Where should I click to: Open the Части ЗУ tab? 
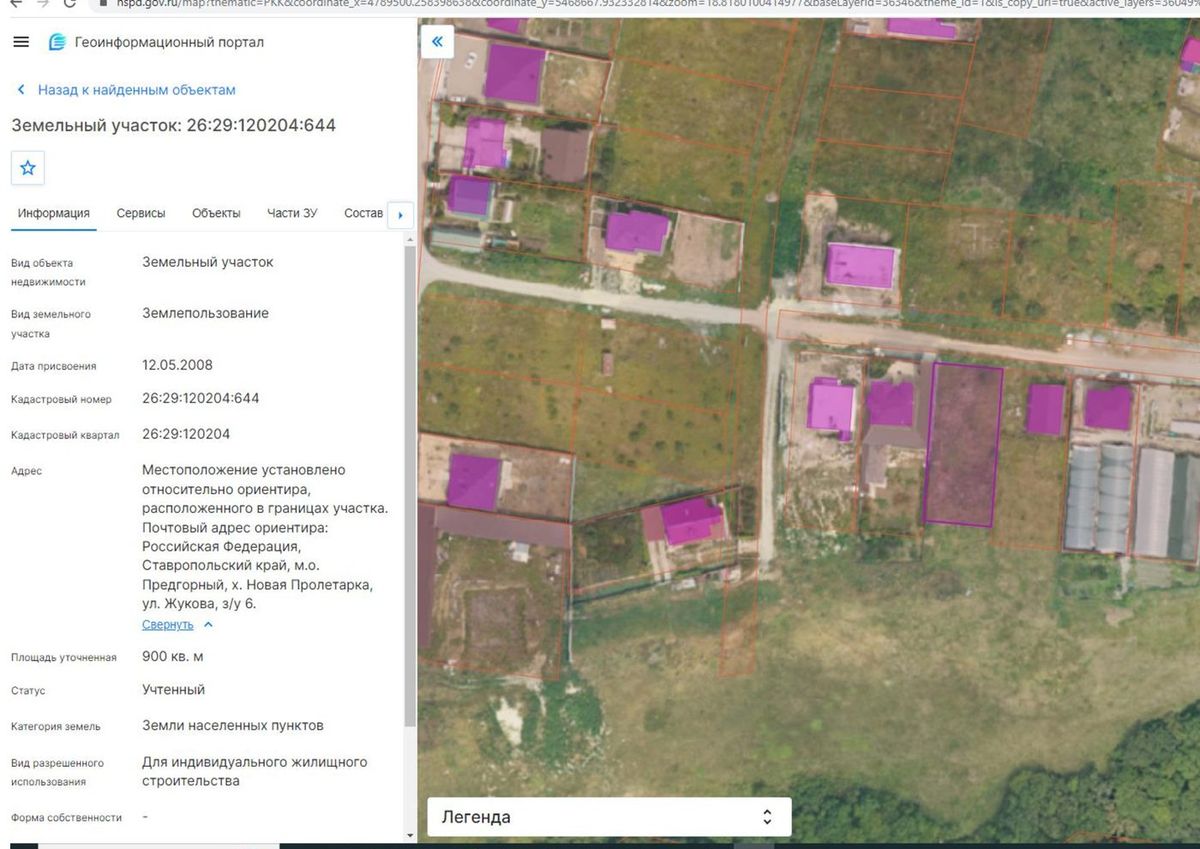click(292, 213)
